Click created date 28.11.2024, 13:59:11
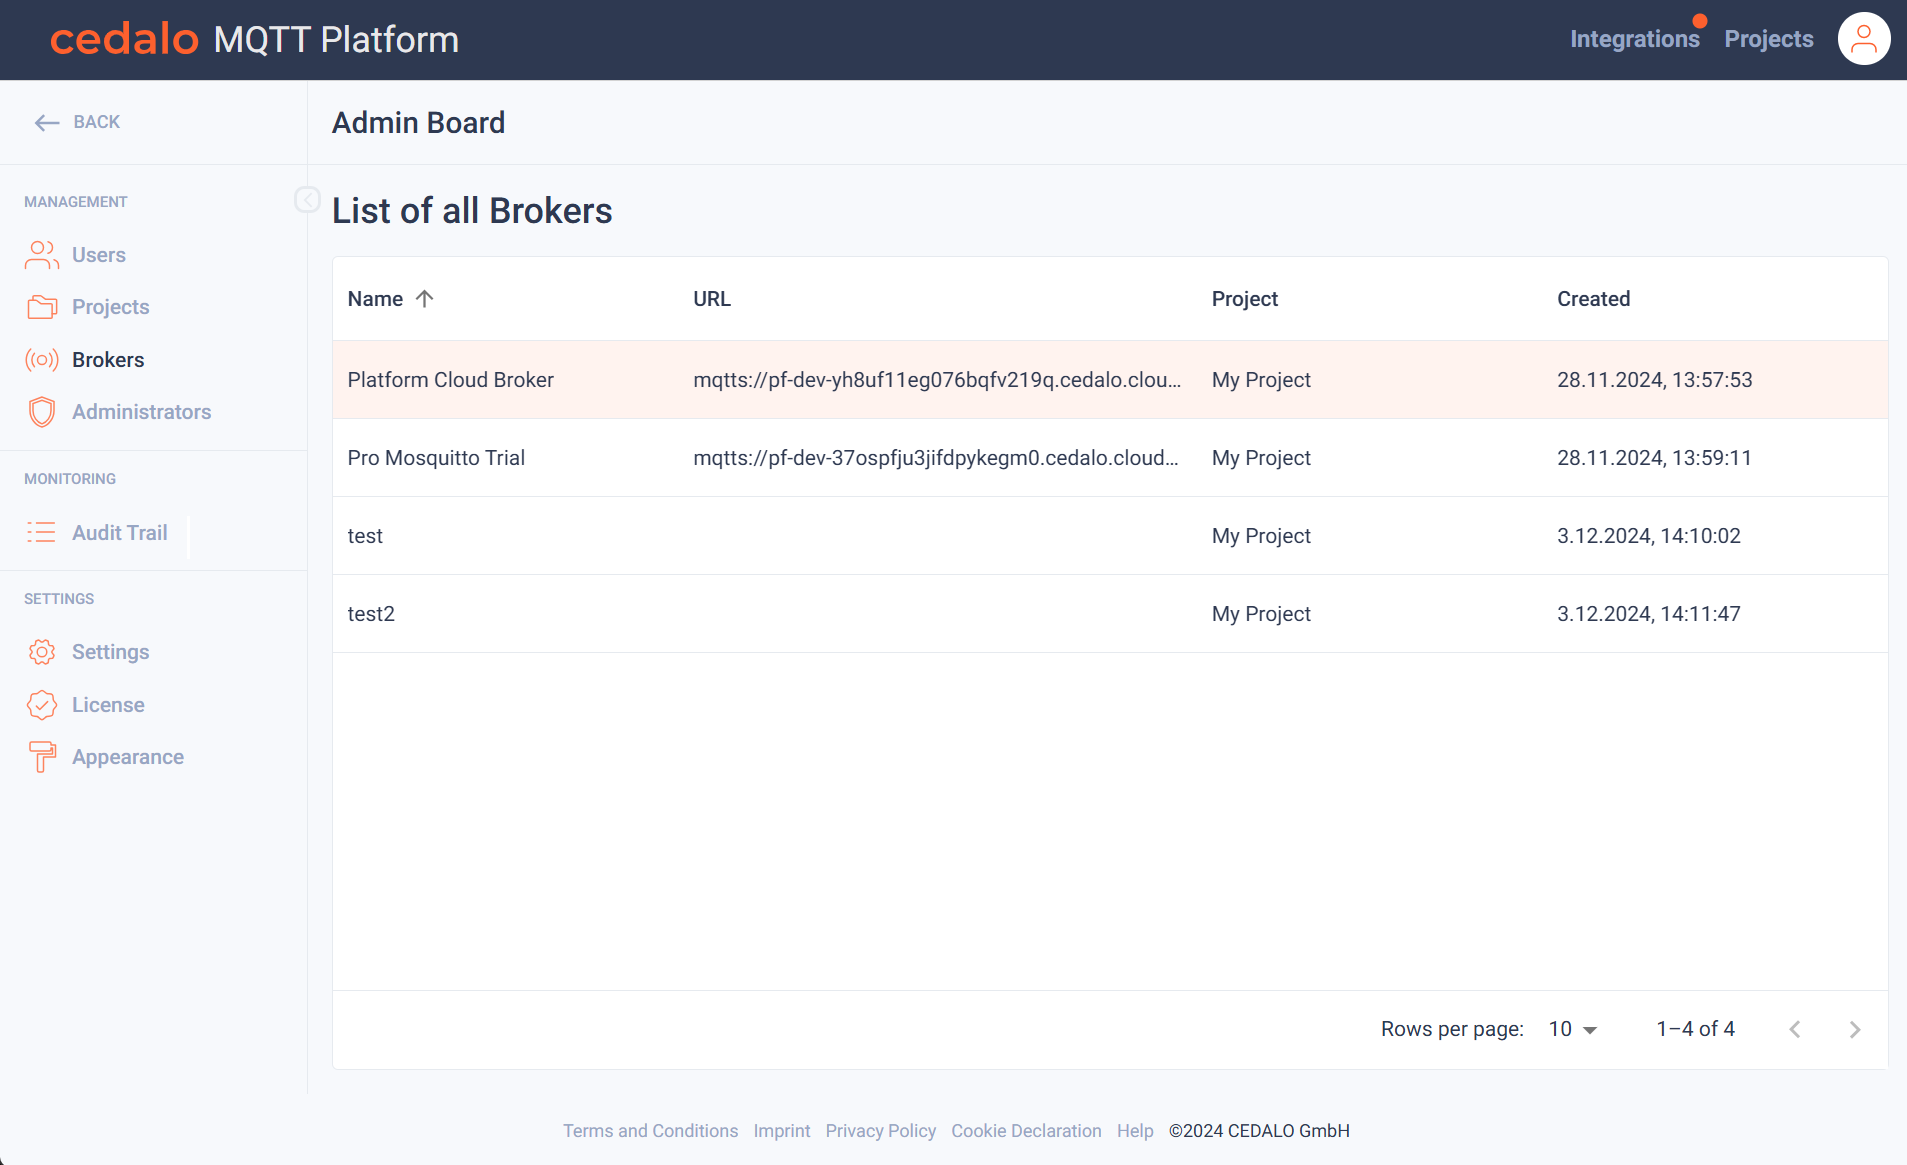The image size is (1907, 1165). point(1654,458)
